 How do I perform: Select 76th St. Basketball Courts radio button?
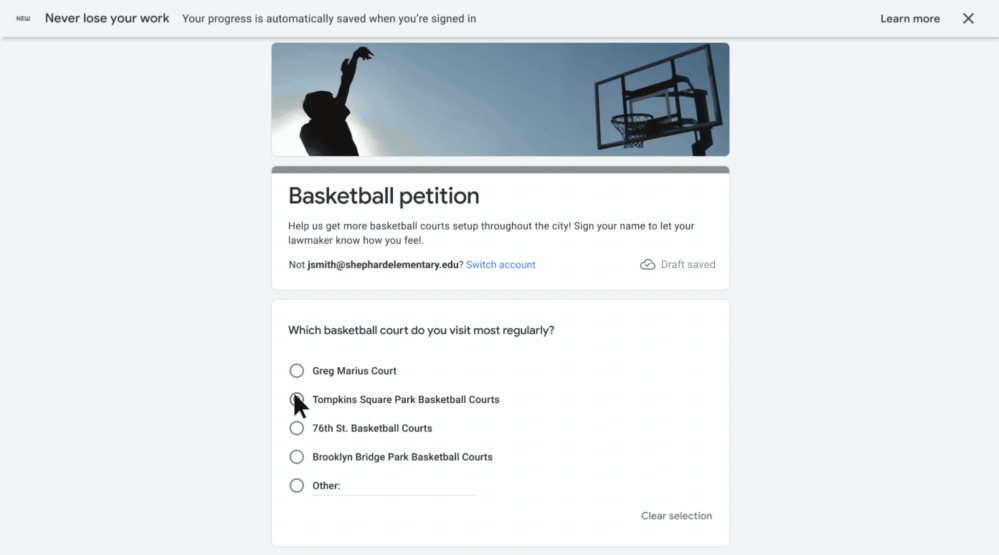[296, 428]
